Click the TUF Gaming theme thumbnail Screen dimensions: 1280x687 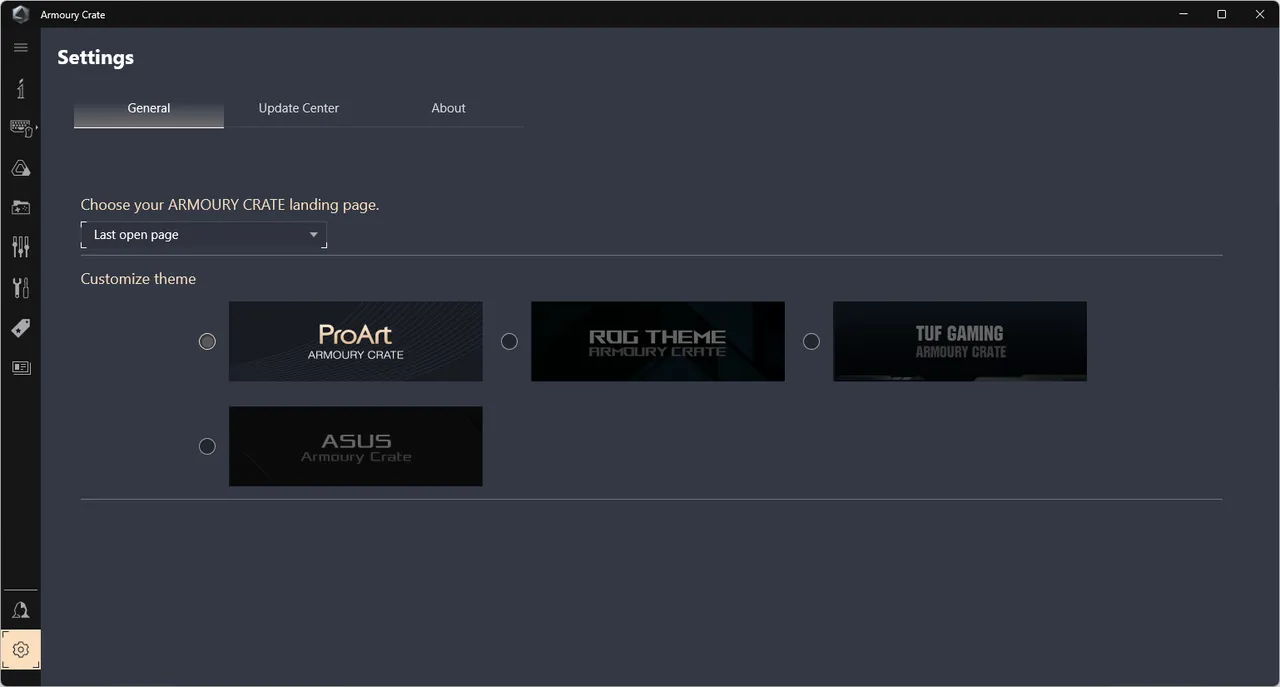[960, 341]
